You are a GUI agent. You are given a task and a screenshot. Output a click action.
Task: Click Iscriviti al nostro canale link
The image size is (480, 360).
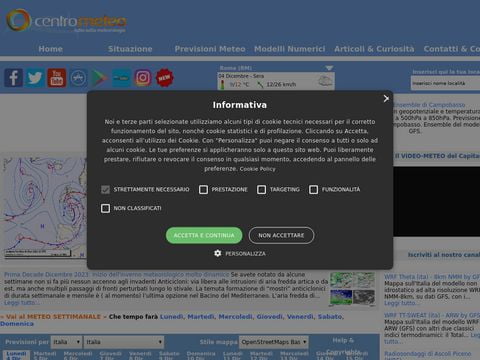444,255
